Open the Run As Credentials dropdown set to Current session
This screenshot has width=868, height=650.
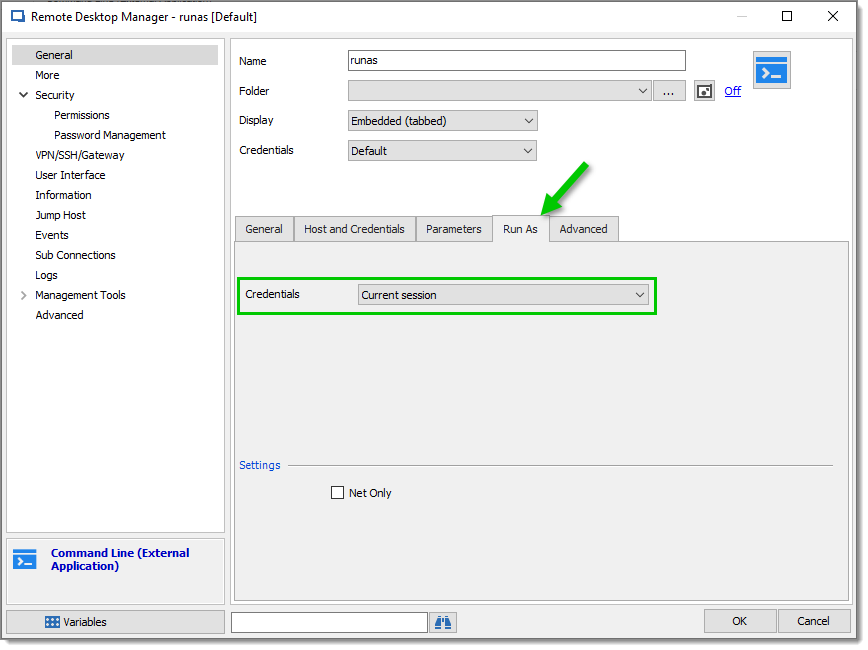503,295
